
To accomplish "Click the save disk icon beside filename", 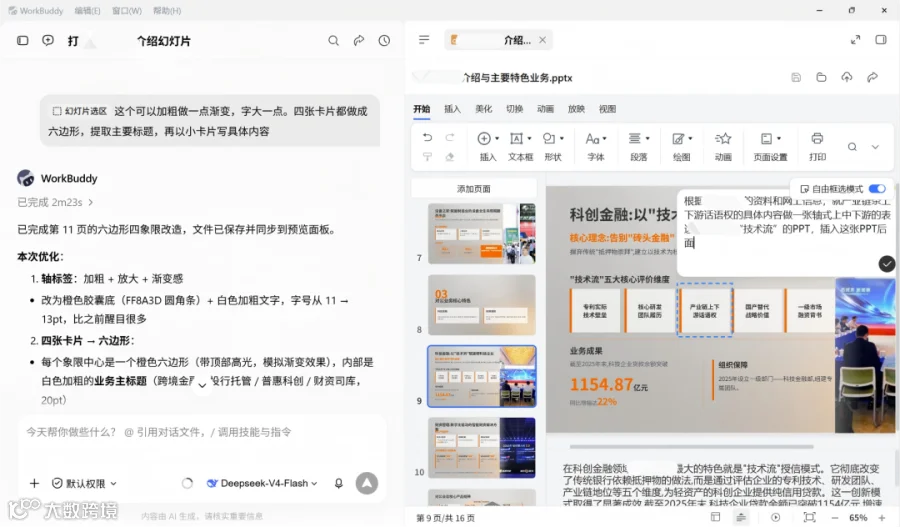I will [x=796, y=78].
